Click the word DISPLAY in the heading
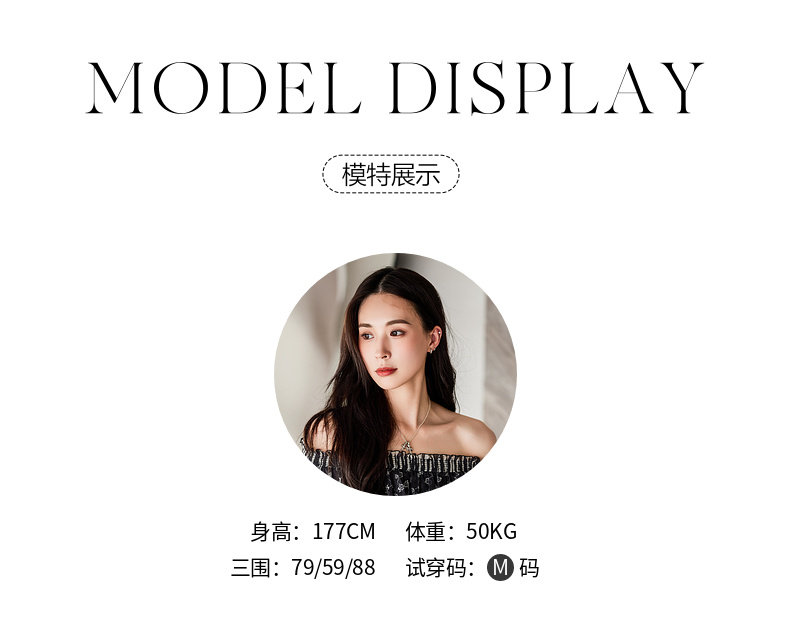The height and width of the screenshot is (621, 790). pos(547,88)
